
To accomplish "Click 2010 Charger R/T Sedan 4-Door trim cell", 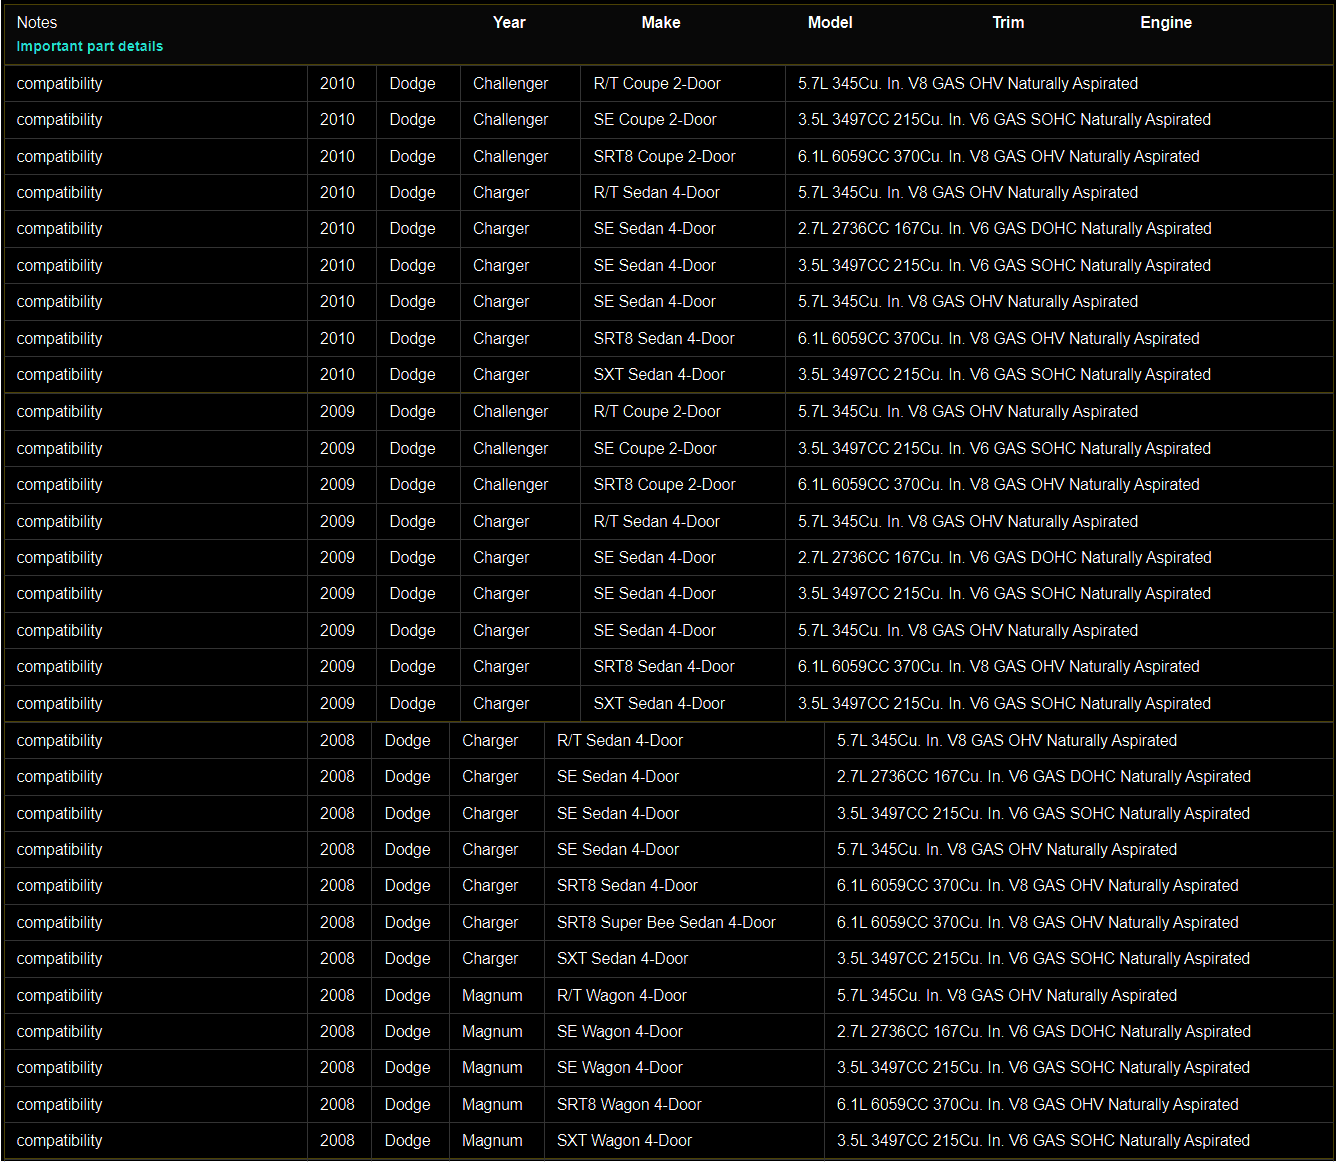I will 656,192.
